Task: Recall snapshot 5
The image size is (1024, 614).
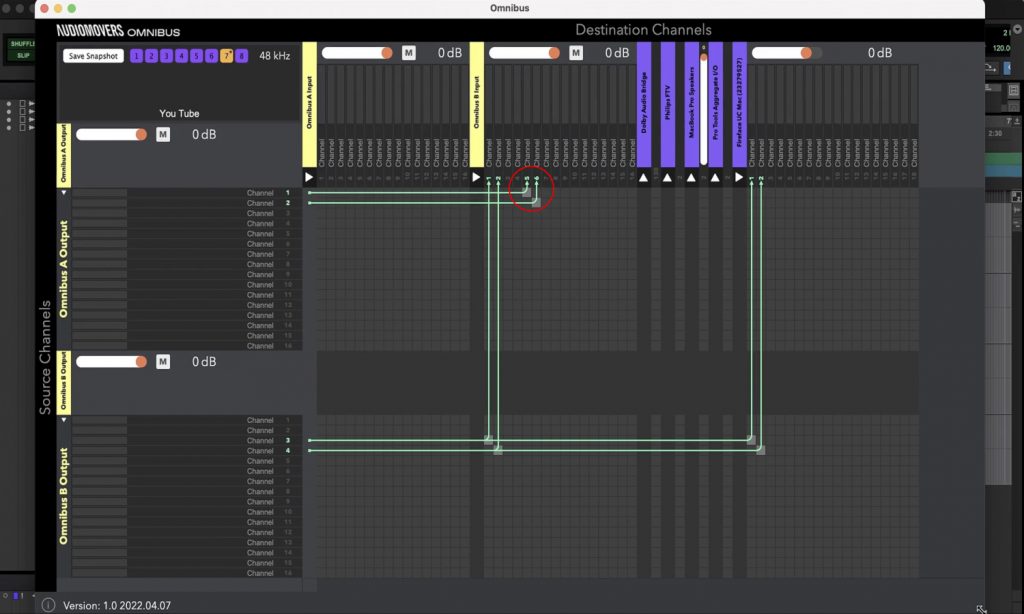Action: [196, 56]
